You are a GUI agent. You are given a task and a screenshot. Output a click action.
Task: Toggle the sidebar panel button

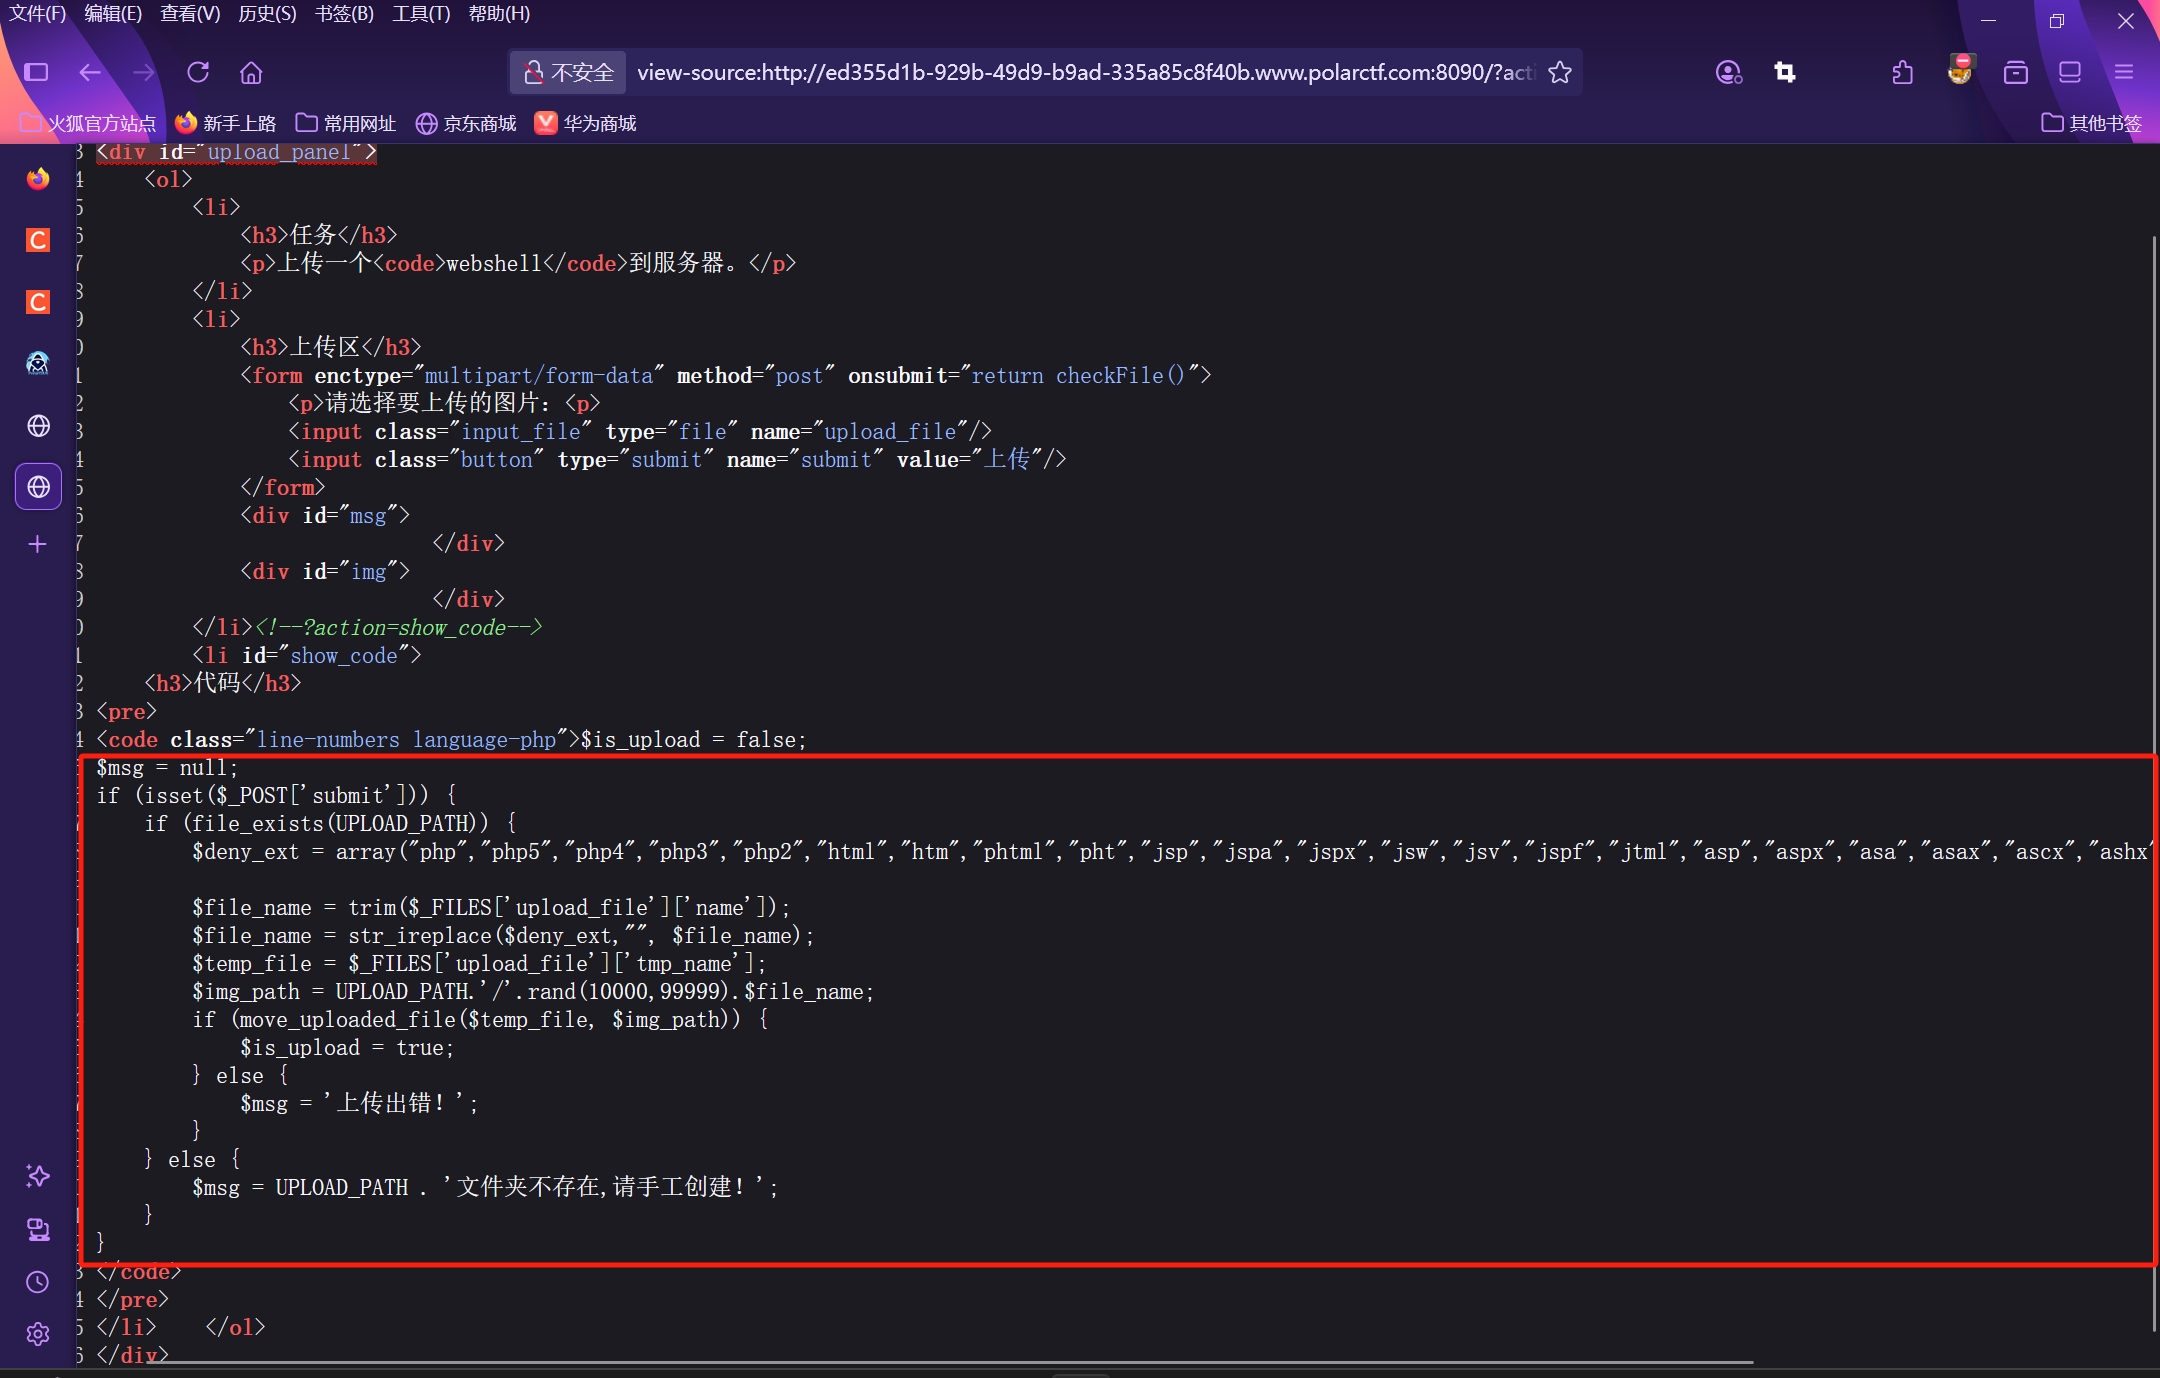tap(36, 72)
